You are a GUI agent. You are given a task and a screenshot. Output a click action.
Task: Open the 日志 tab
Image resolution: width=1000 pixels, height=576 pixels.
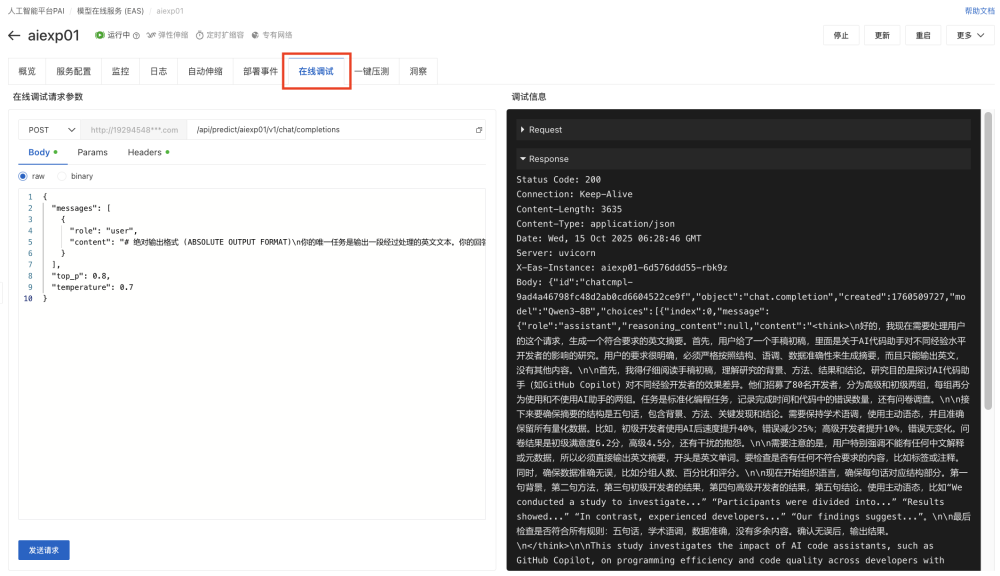158,71
